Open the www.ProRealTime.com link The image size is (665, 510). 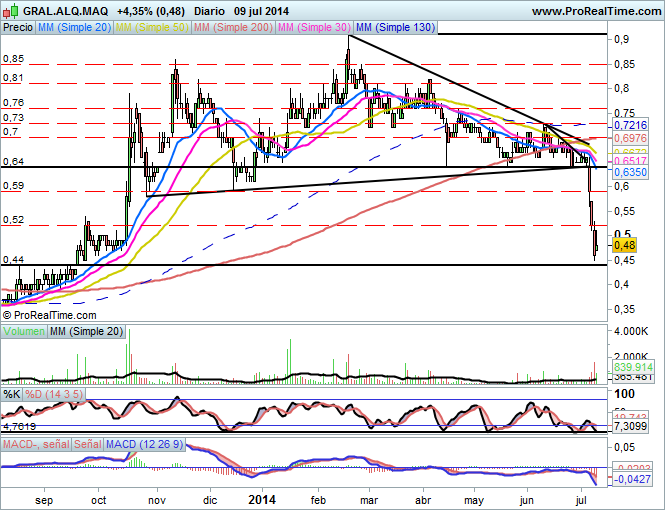coord(595,10)
